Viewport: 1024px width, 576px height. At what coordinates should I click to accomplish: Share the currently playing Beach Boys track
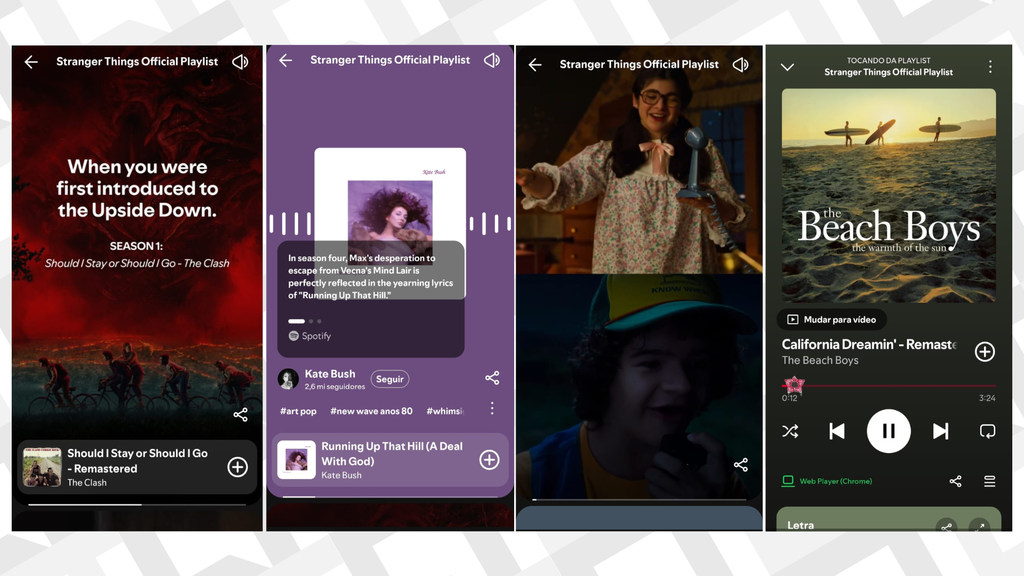pyautogui.click(x=955, y=481)
